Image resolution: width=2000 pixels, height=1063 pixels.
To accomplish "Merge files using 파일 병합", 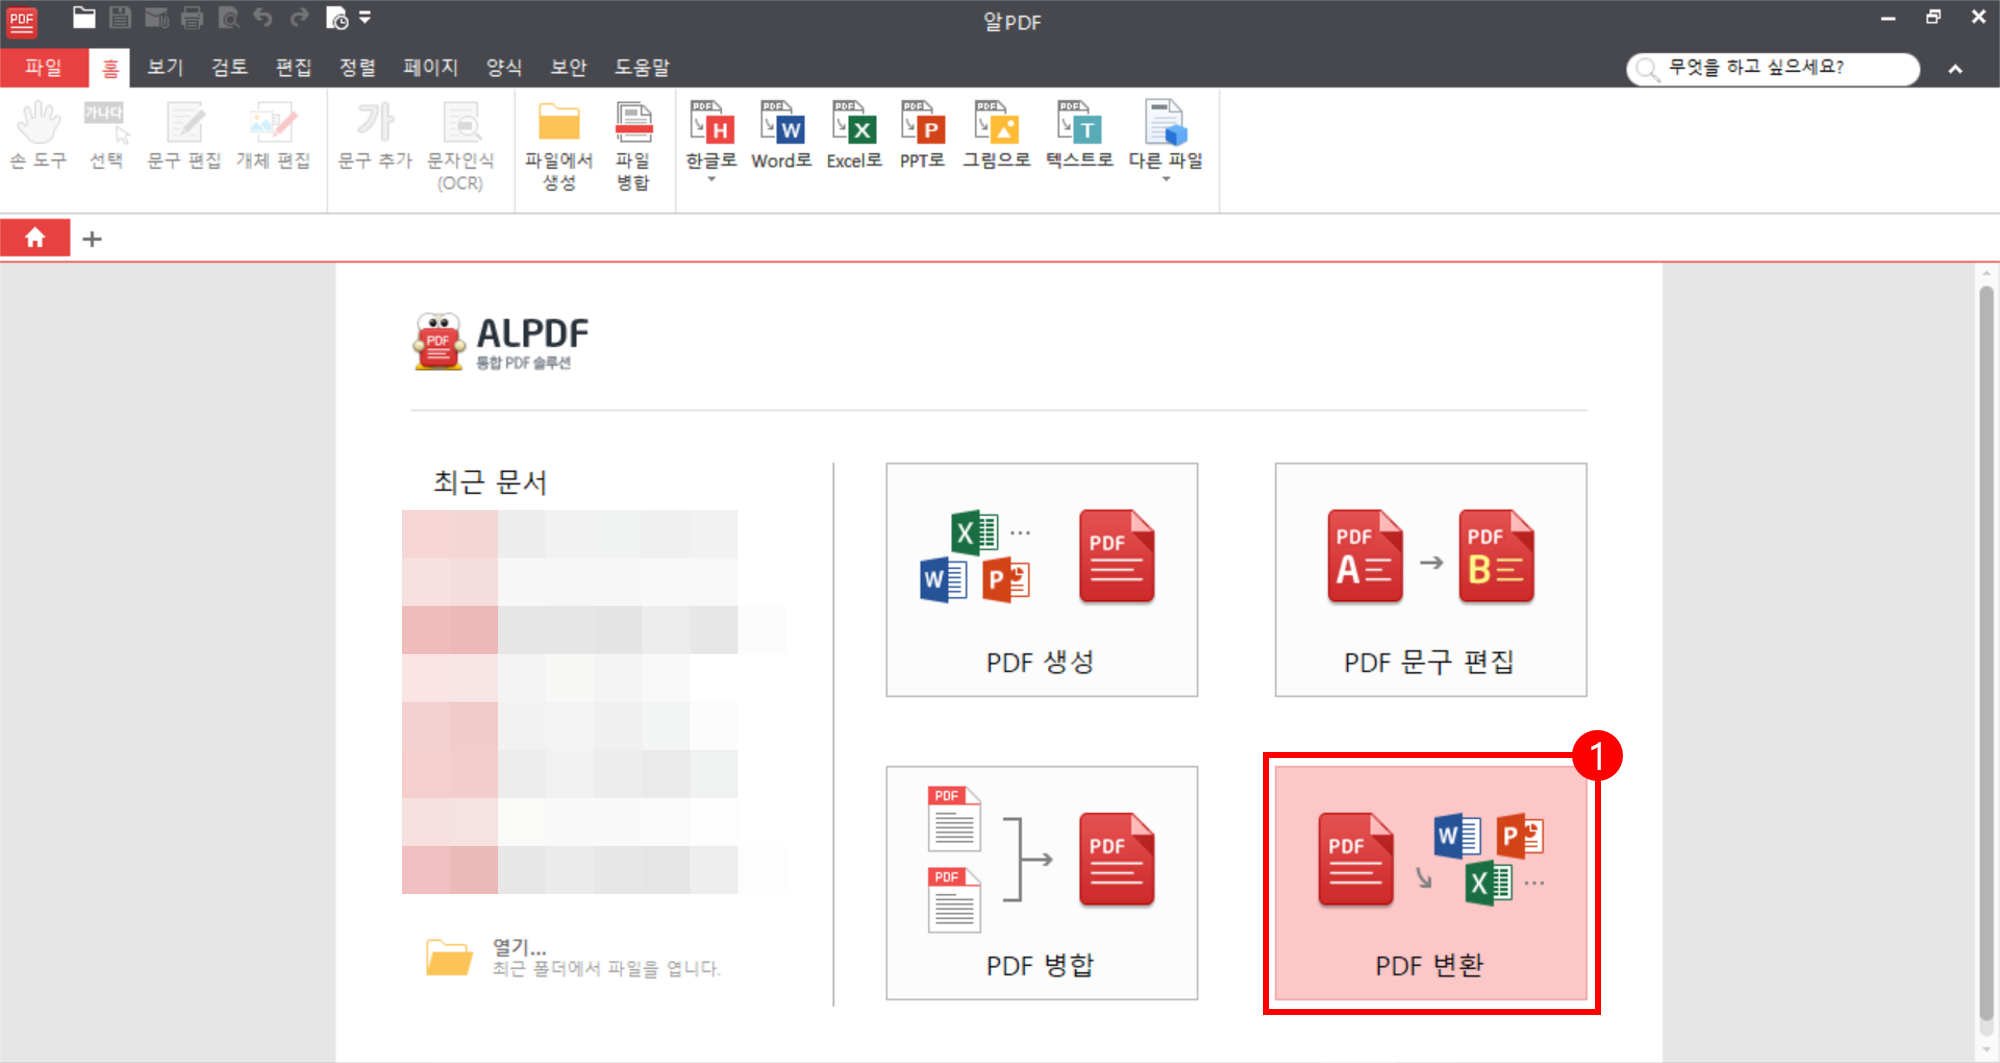I will click(x=634, y=138).
